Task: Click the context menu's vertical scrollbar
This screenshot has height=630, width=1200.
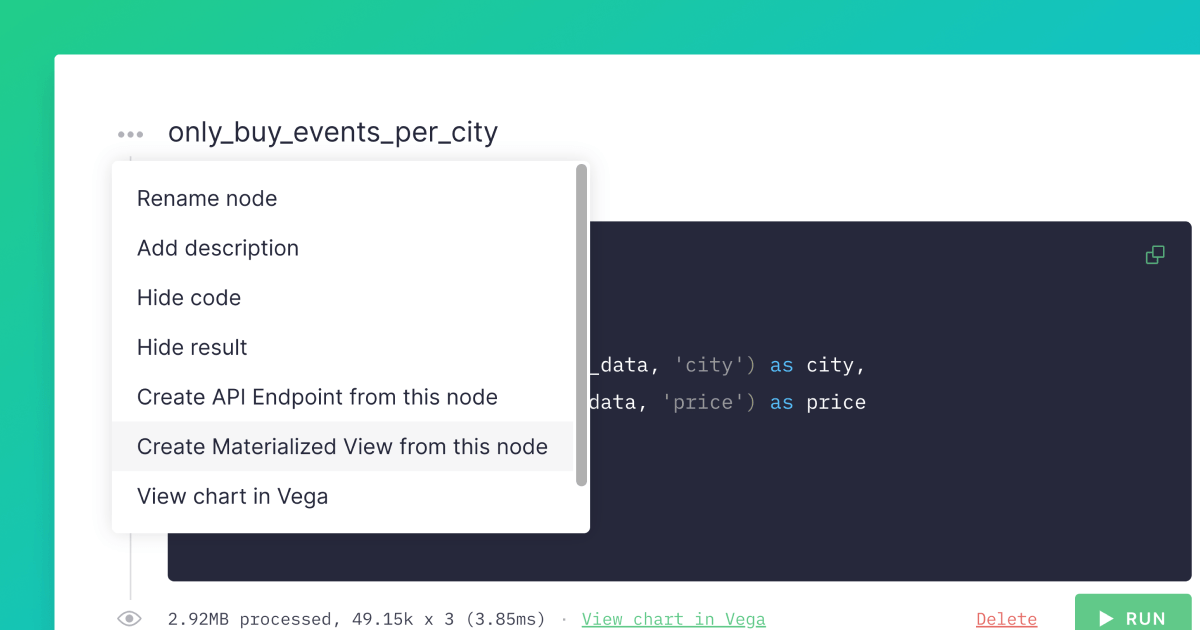Action: click(582, 326)
